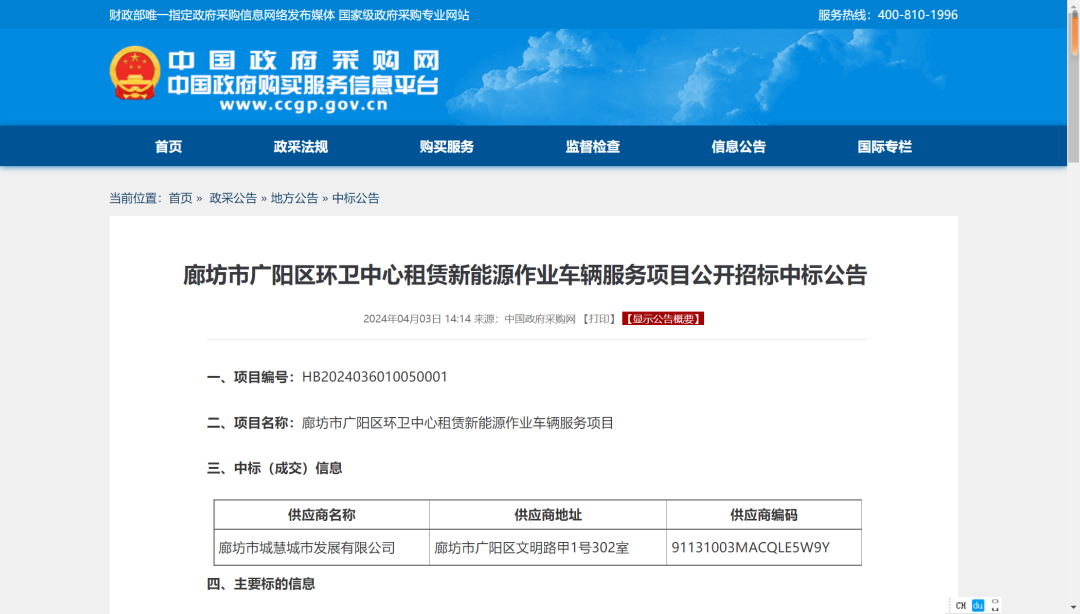The image size is (1080, 614).
Task: Click the CH language indicator
Action: [x=961, y=606]
